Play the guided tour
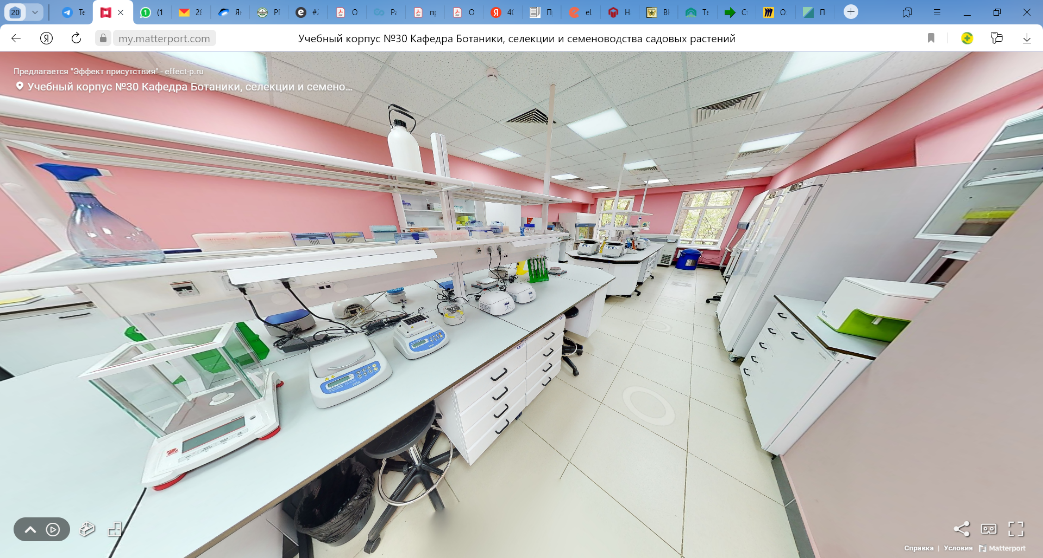1043x558 pixels. (x=53, y=529)
